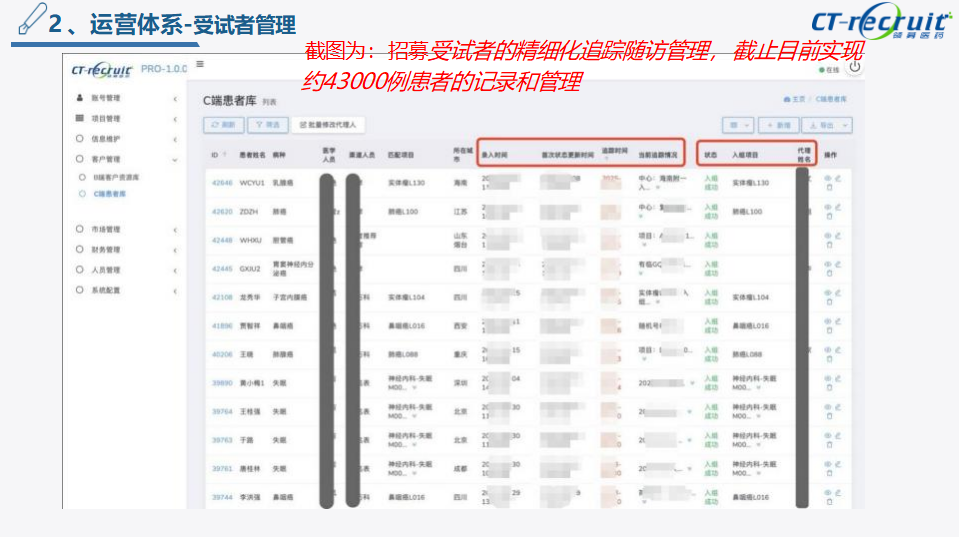Click the power logout icon

tap(854, 68)
